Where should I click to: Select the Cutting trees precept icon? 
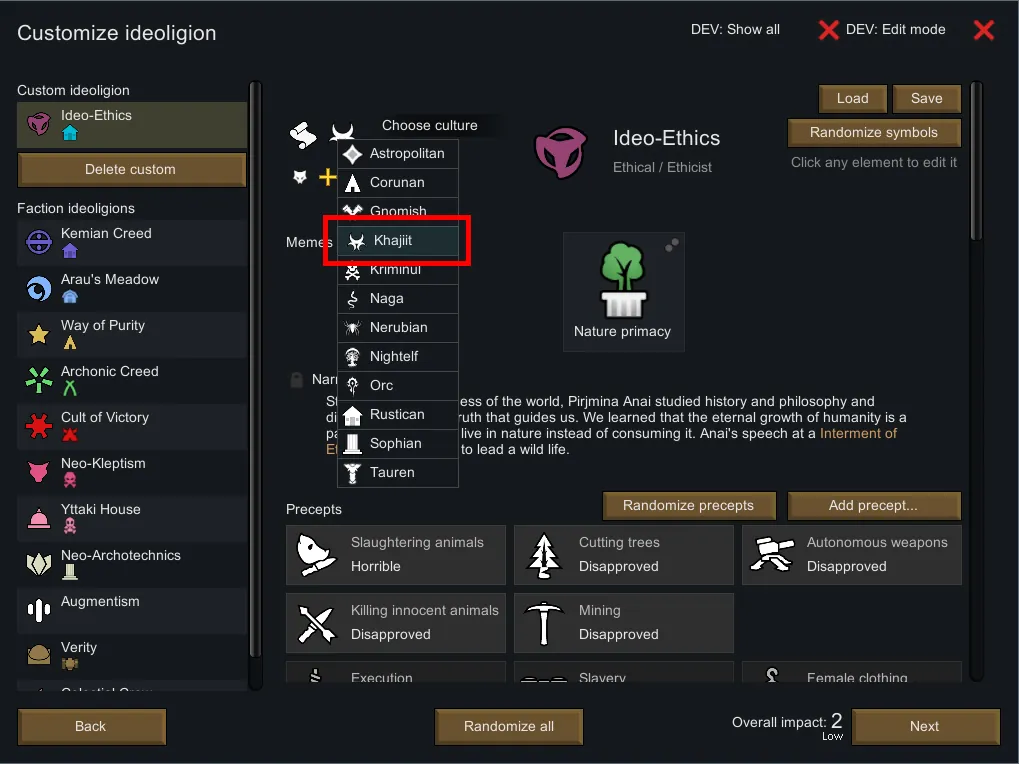click(543, 555)
